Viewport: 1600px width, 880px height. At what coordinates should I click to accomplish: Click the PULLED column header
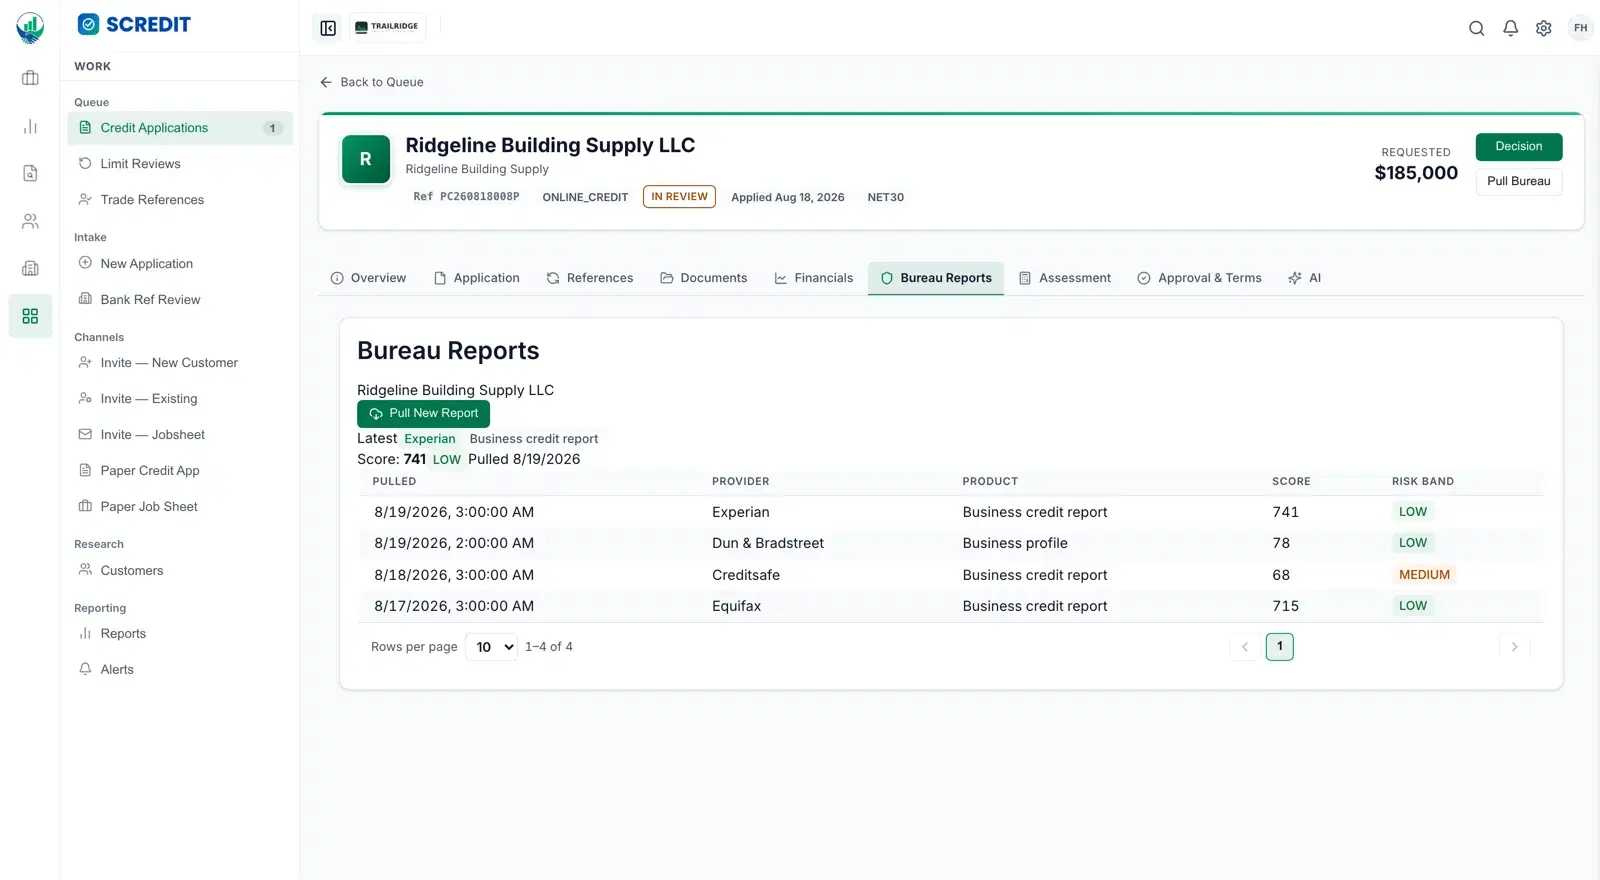pyautogui.click(x=394, y=482)
